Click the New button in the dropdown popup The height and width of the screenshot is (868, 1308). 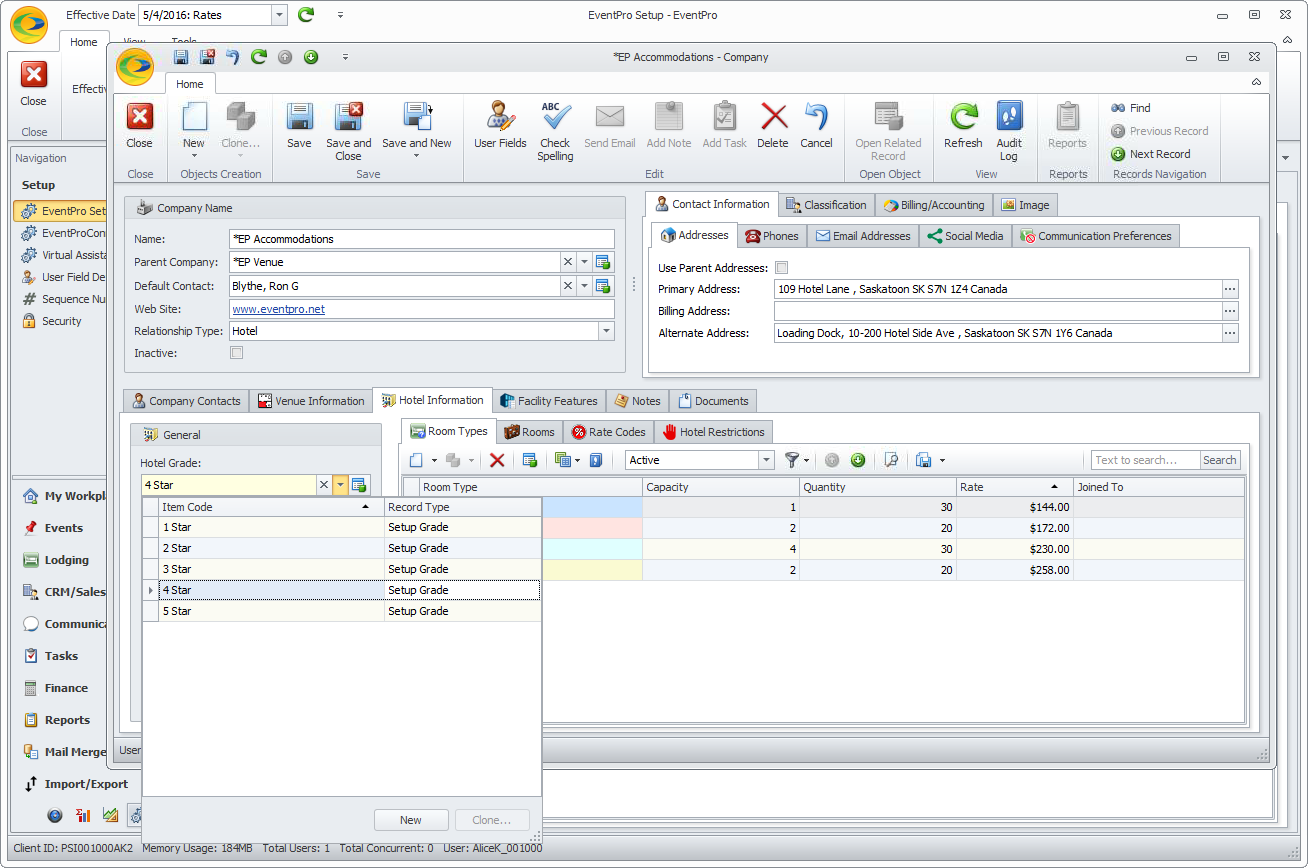pyautogui.click(x=411, y=820)
